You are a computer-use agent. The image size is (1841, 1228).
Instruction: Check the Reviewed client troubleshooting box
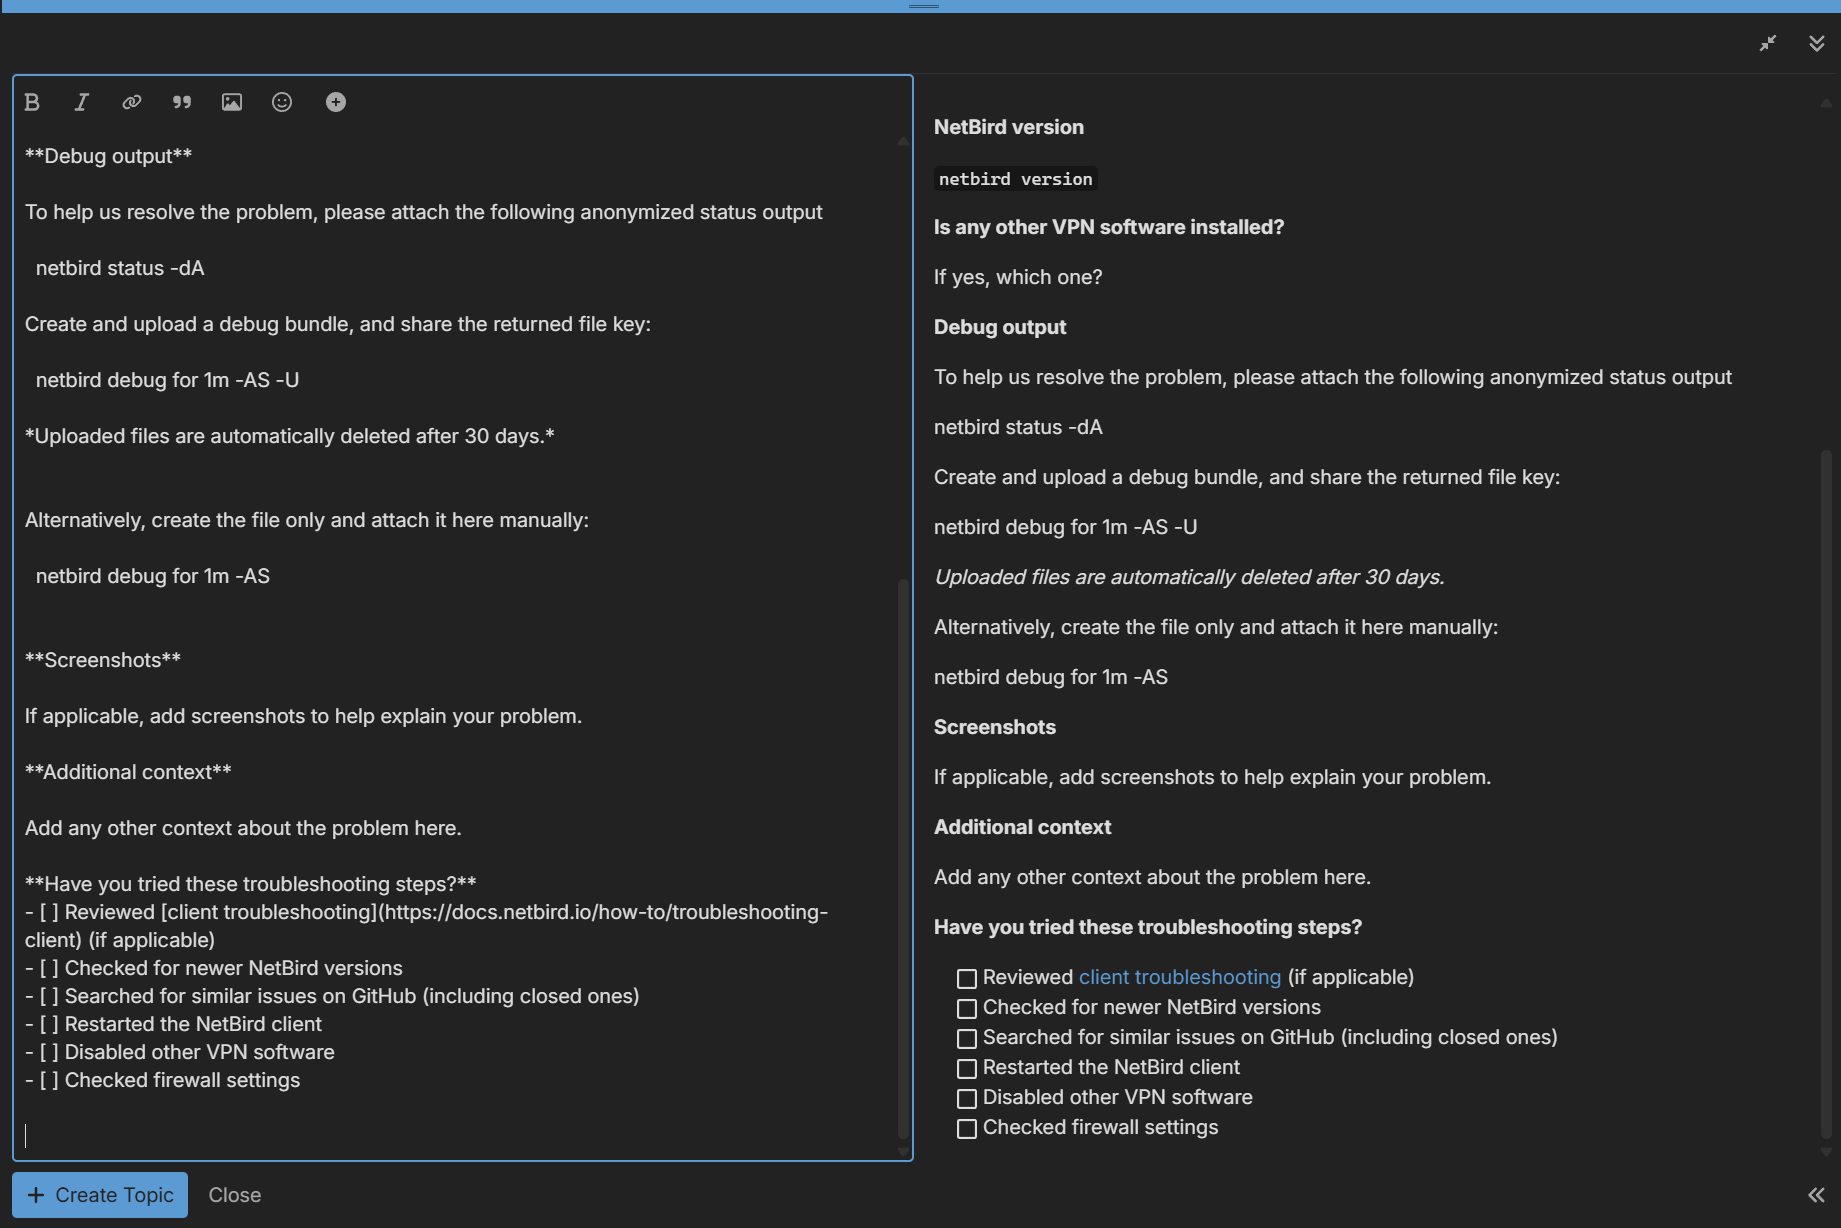coord(966,978)
